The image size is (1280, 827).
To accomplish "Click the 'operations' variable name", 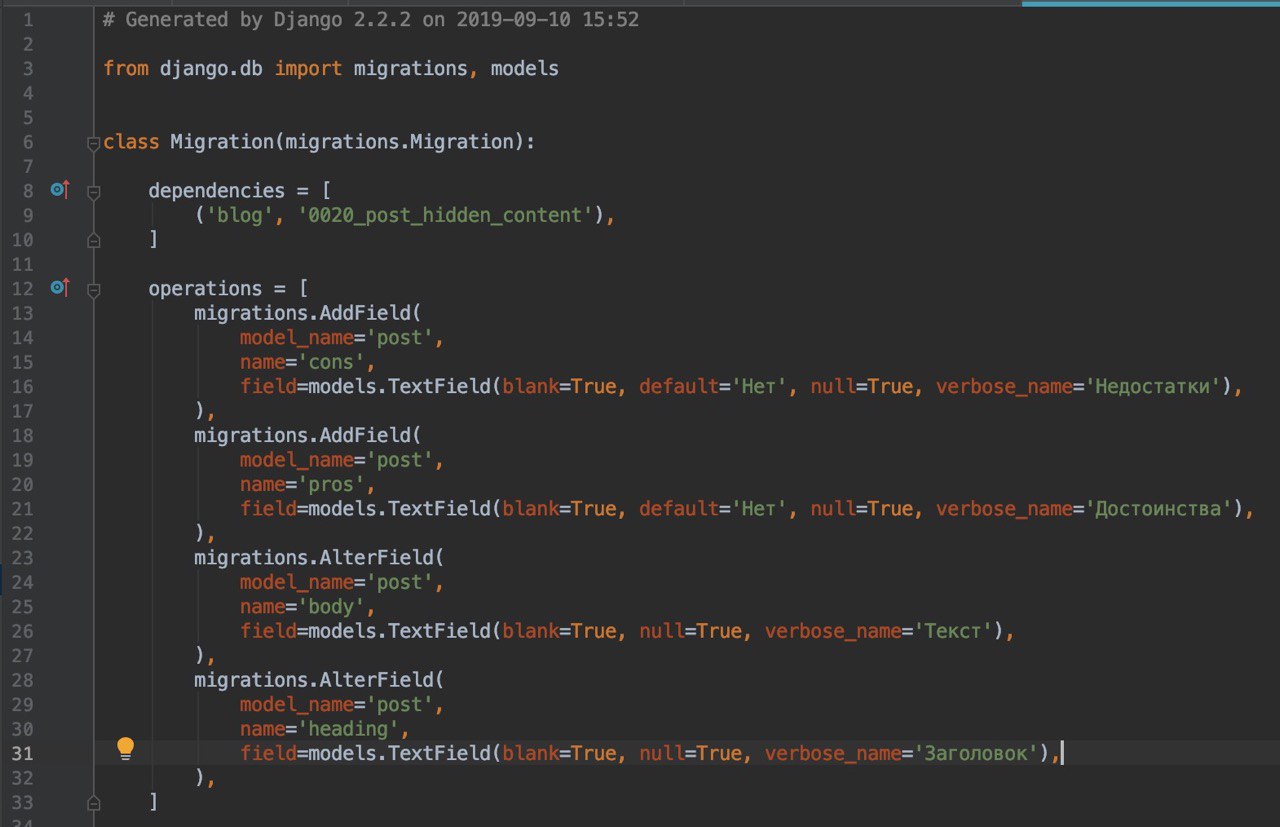I will pos(205,289).
